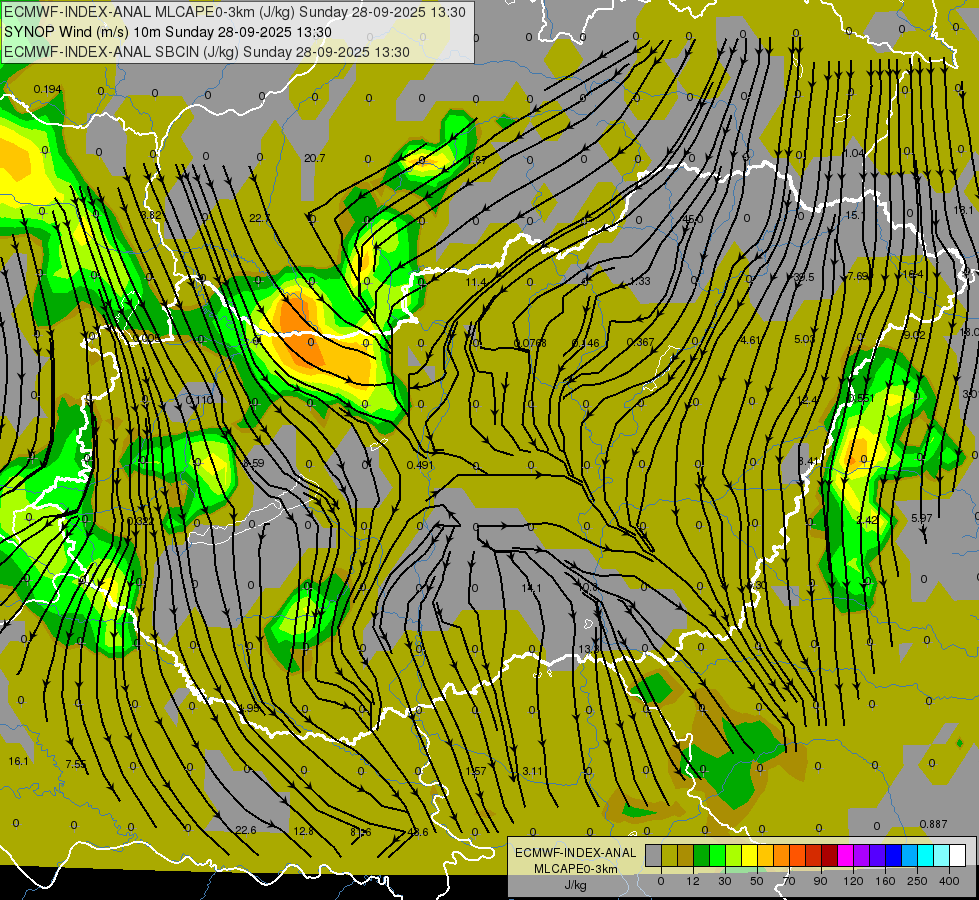The width and height of the screenshot is (979, 900).
Task: Click the map value 4.61
Action: pyautogui.click(x=750, y=340)
